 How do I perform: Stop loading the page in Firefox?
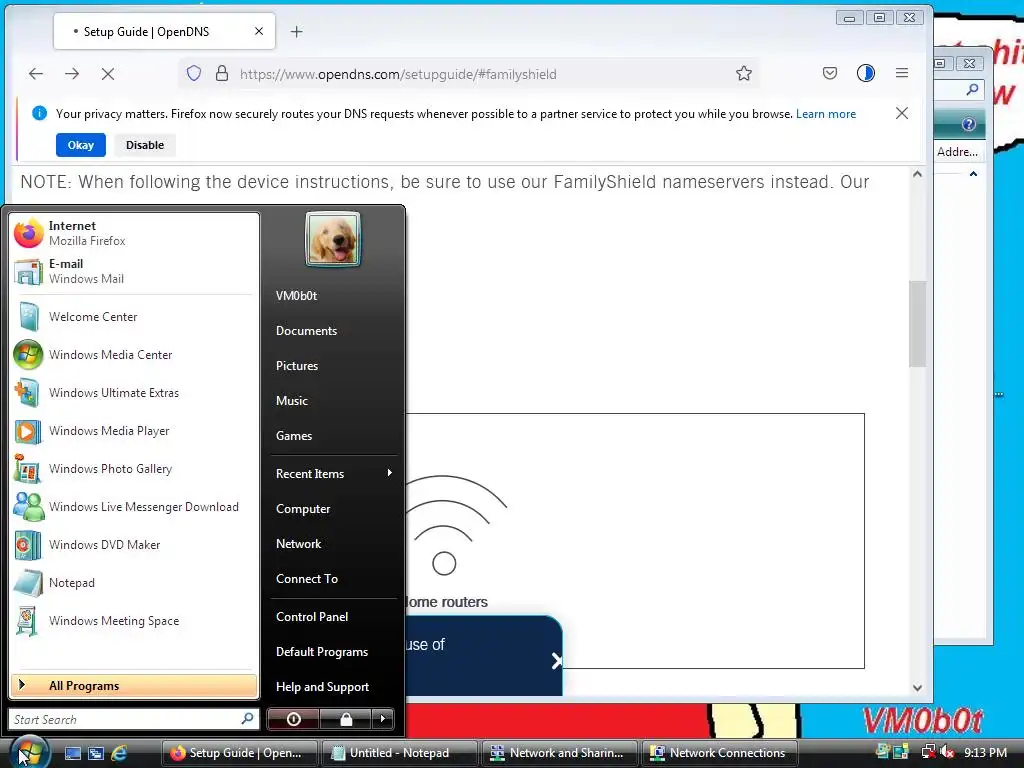108,74
